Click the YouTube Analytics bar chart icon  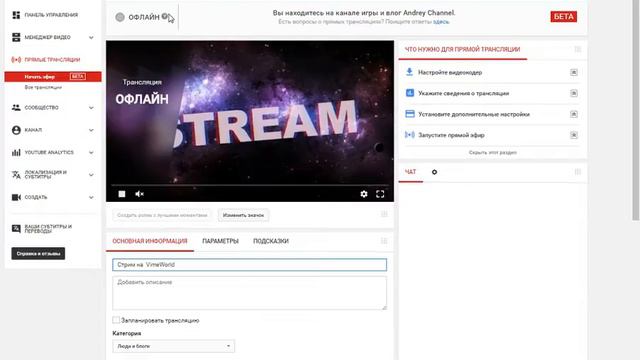point(16,152)
